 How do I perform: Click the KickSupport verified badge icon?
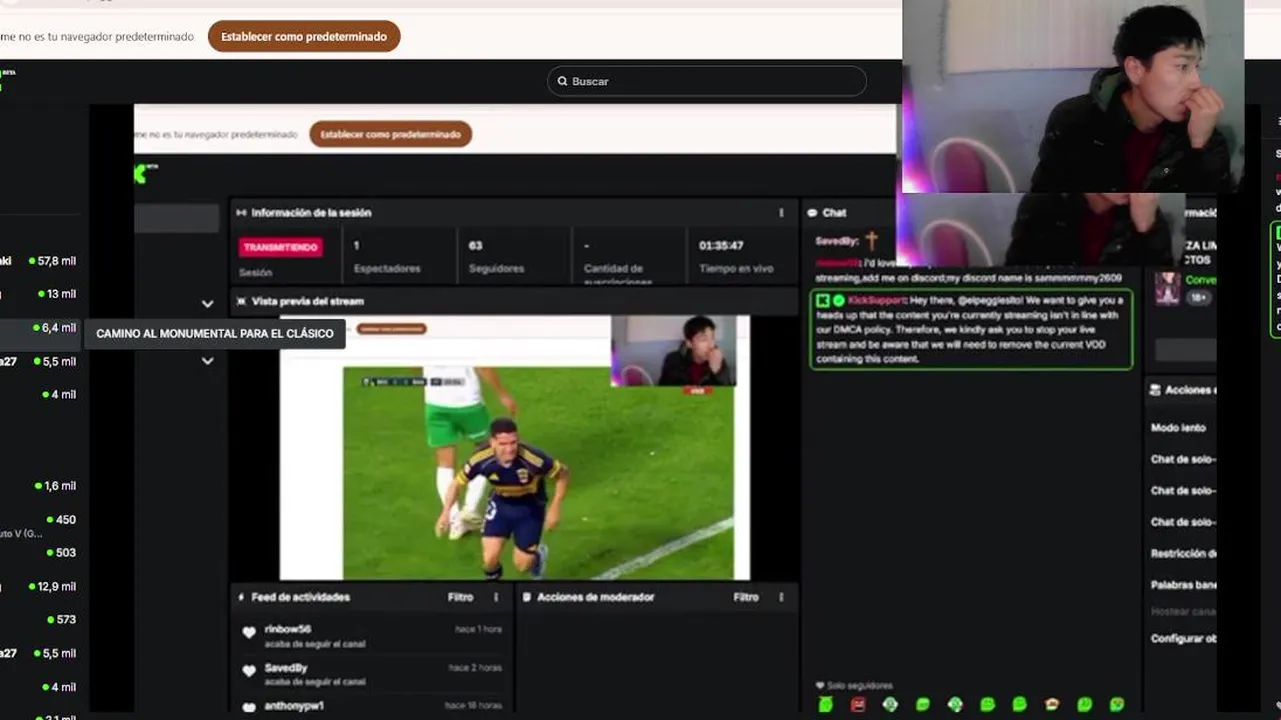[x=839, y=300]
